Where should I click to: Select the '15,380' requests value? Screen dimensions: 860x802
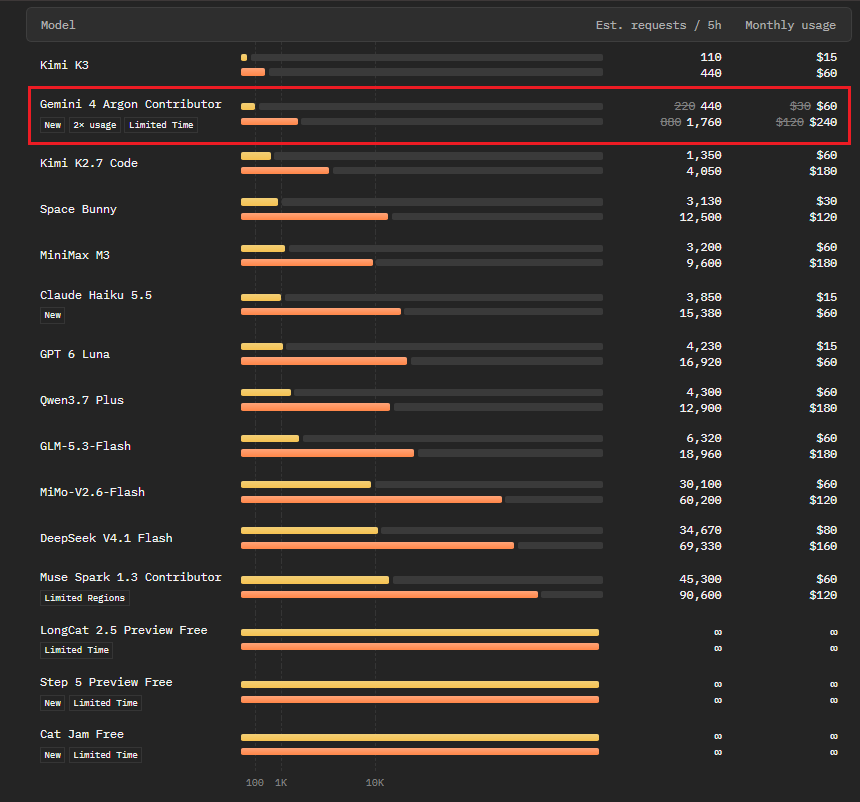pos(700,314)
